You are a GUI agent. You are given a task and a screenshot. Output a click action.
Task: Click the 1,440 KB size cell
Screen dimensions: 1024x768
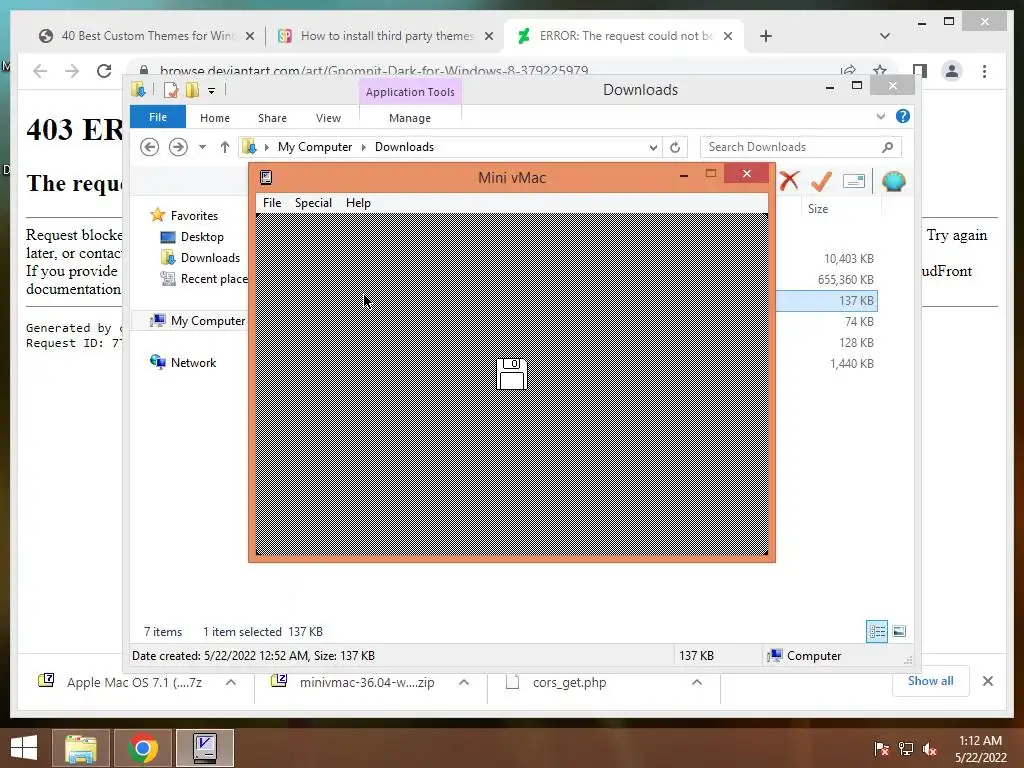(852, 363)
